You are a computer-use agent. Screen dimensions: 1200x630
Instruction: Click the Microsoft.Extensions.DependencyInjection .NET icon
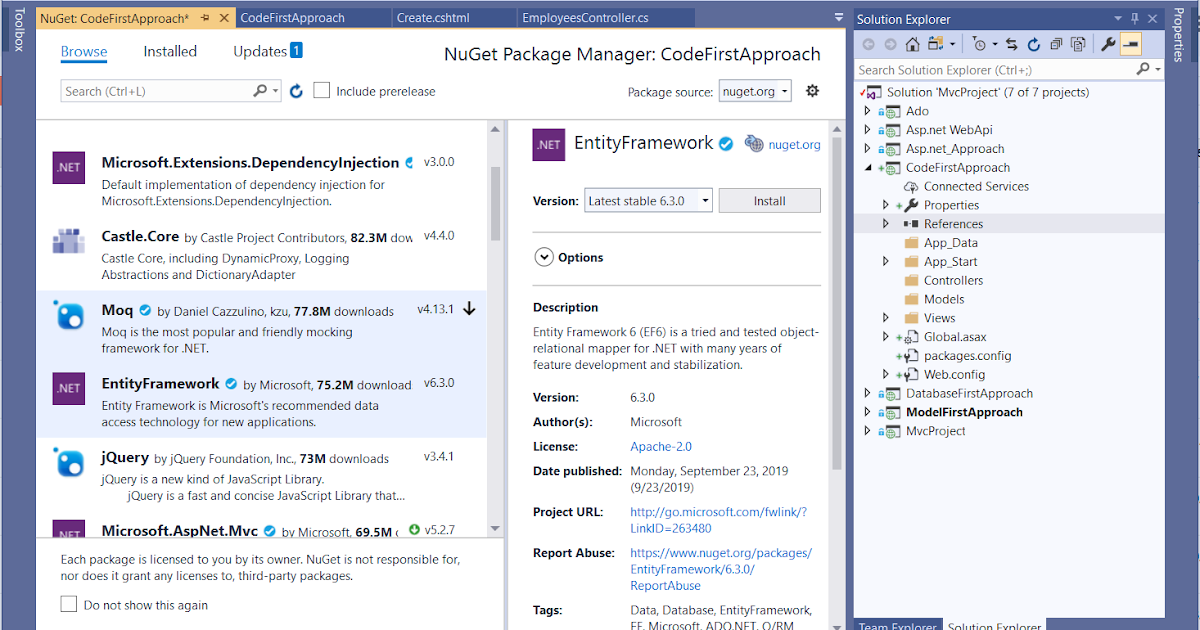68,167
